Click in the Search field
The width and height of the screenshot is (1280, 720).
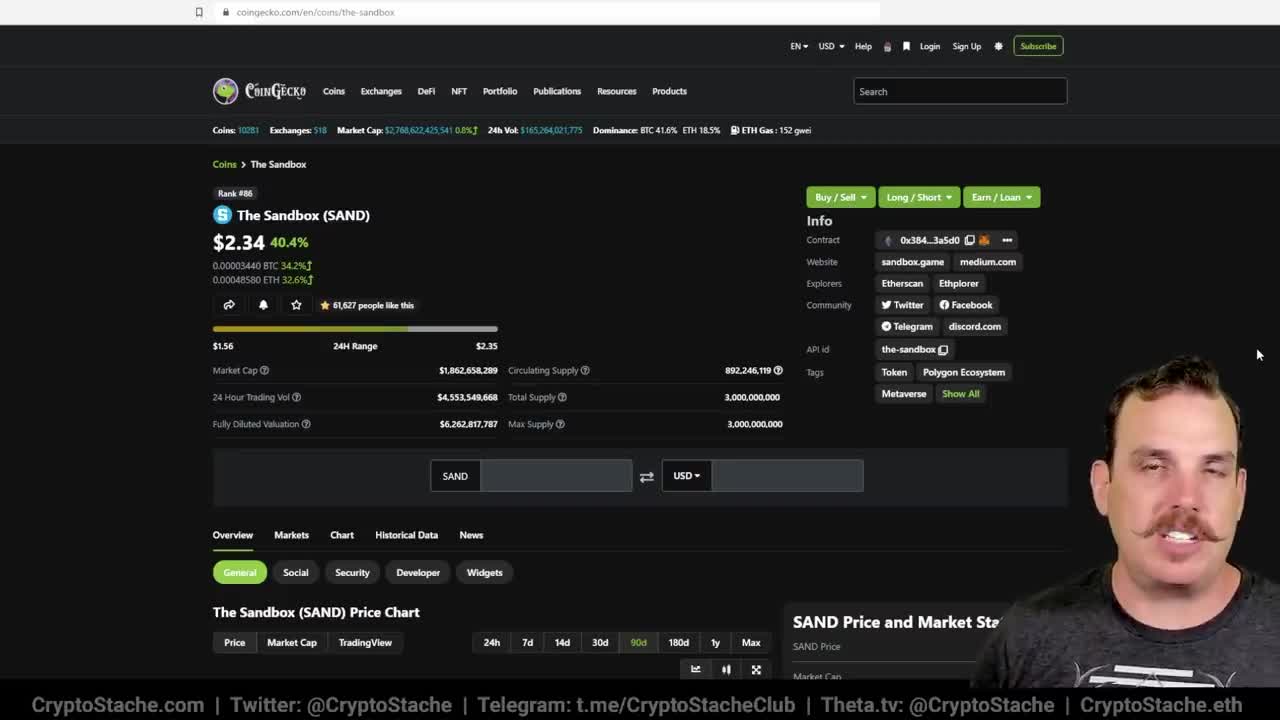pos(960,91)
